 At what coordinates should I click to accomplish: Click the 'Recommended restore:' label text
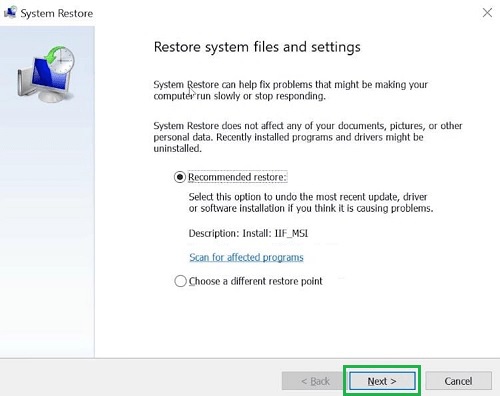click(237, 177)
